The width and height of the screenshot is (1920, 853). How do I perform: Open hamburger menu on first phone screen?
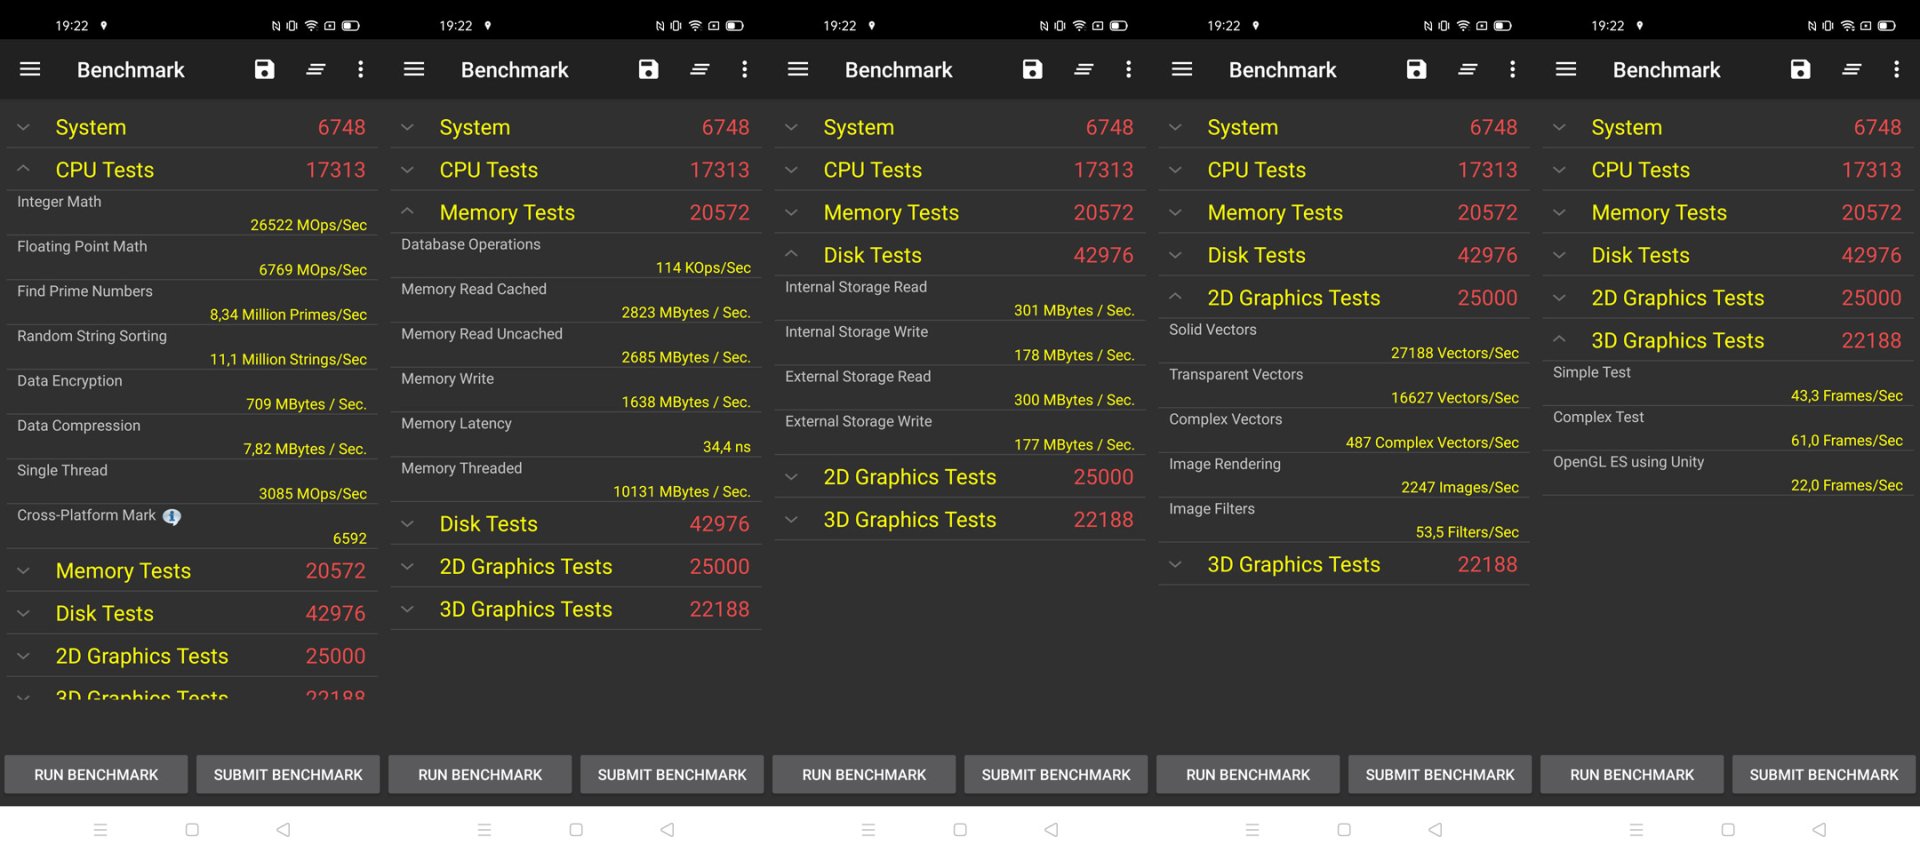pyautogui.click(x=30, y=69)
